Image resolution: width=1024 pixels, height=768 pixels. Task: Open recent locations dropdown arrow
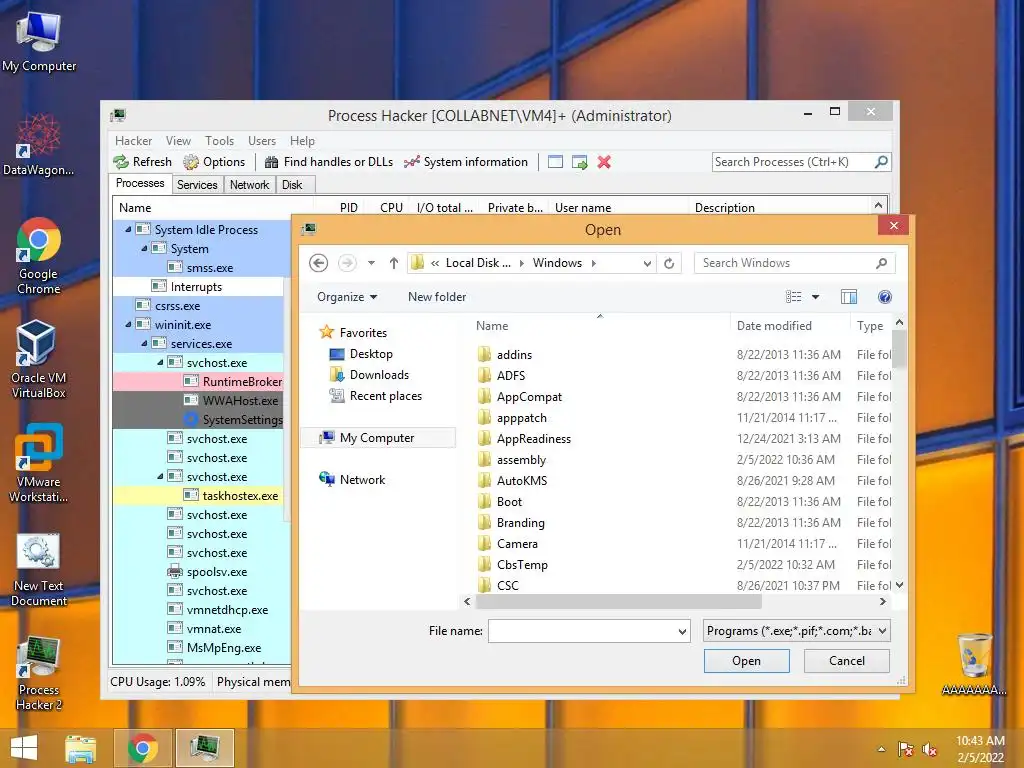tap(371, 263)
